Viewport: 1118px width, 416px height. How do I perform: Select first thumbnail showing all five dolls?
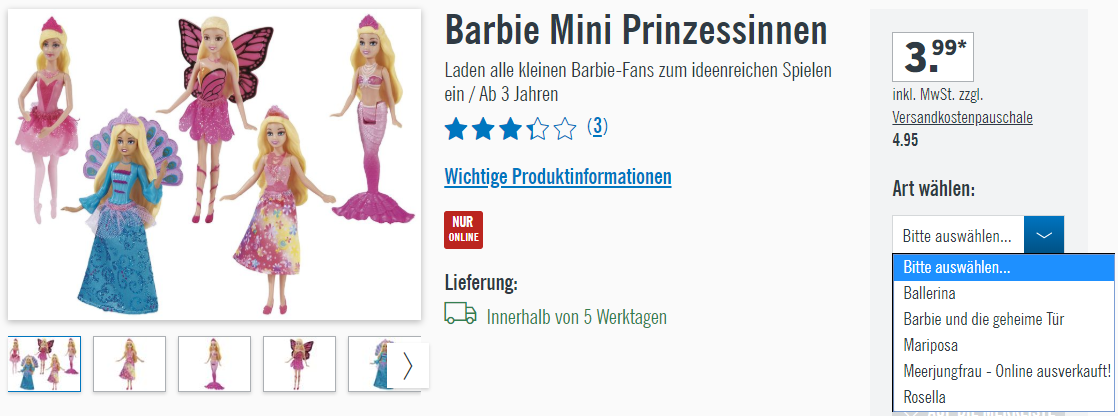(x=45, y=364)
